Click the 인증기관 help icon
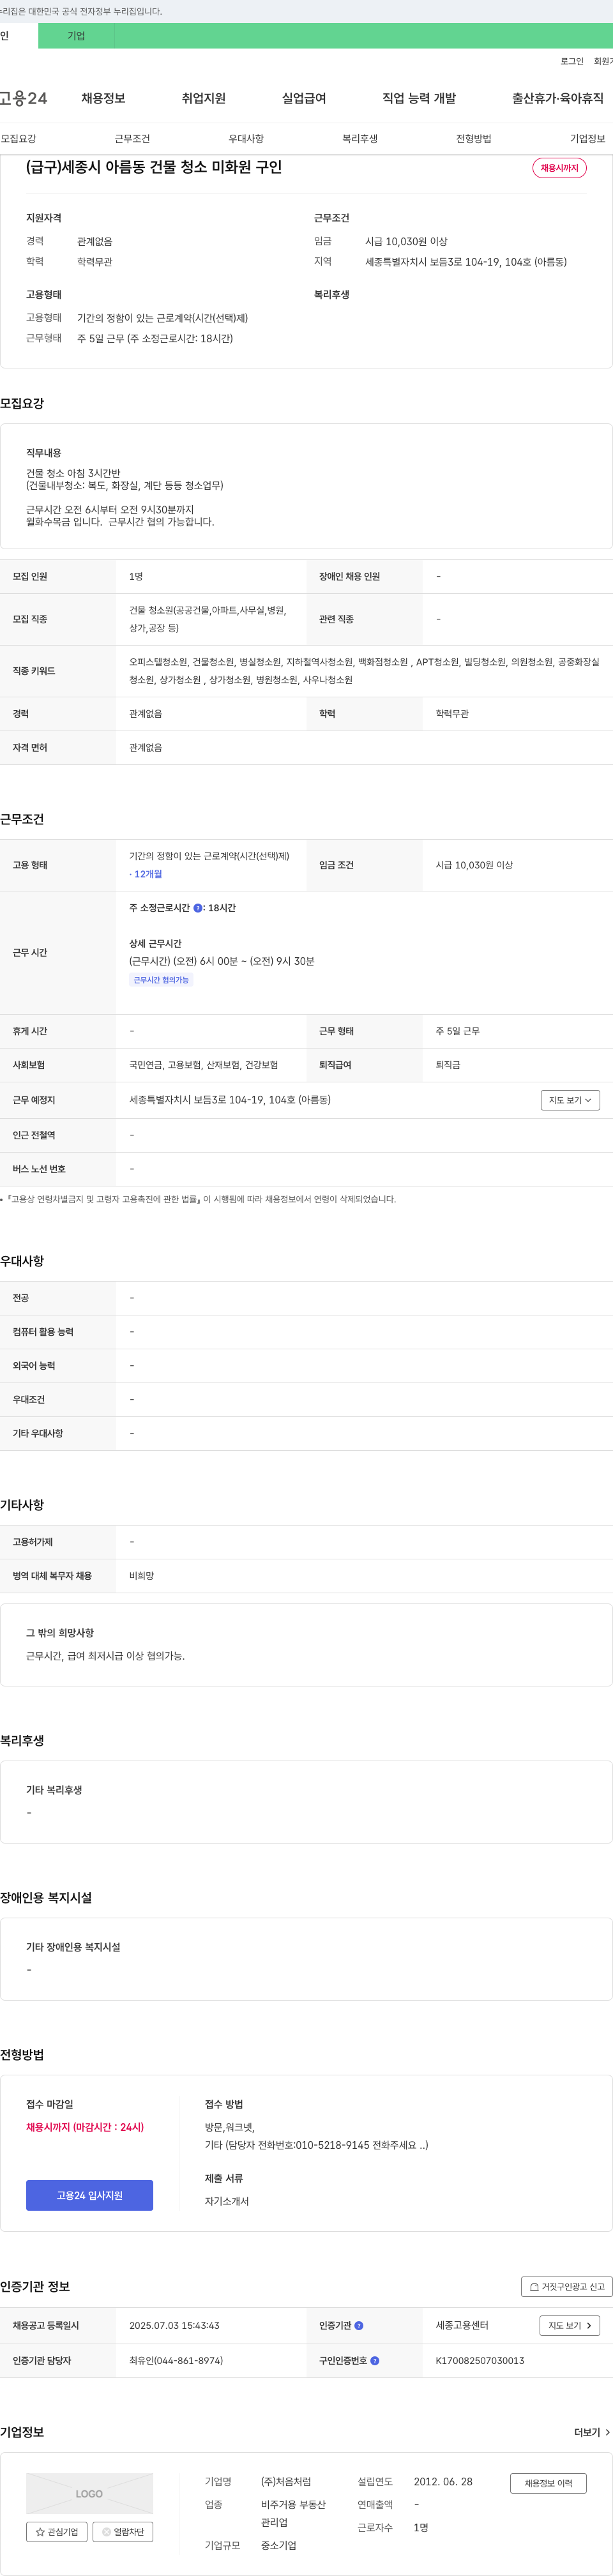 point(359,2326)
